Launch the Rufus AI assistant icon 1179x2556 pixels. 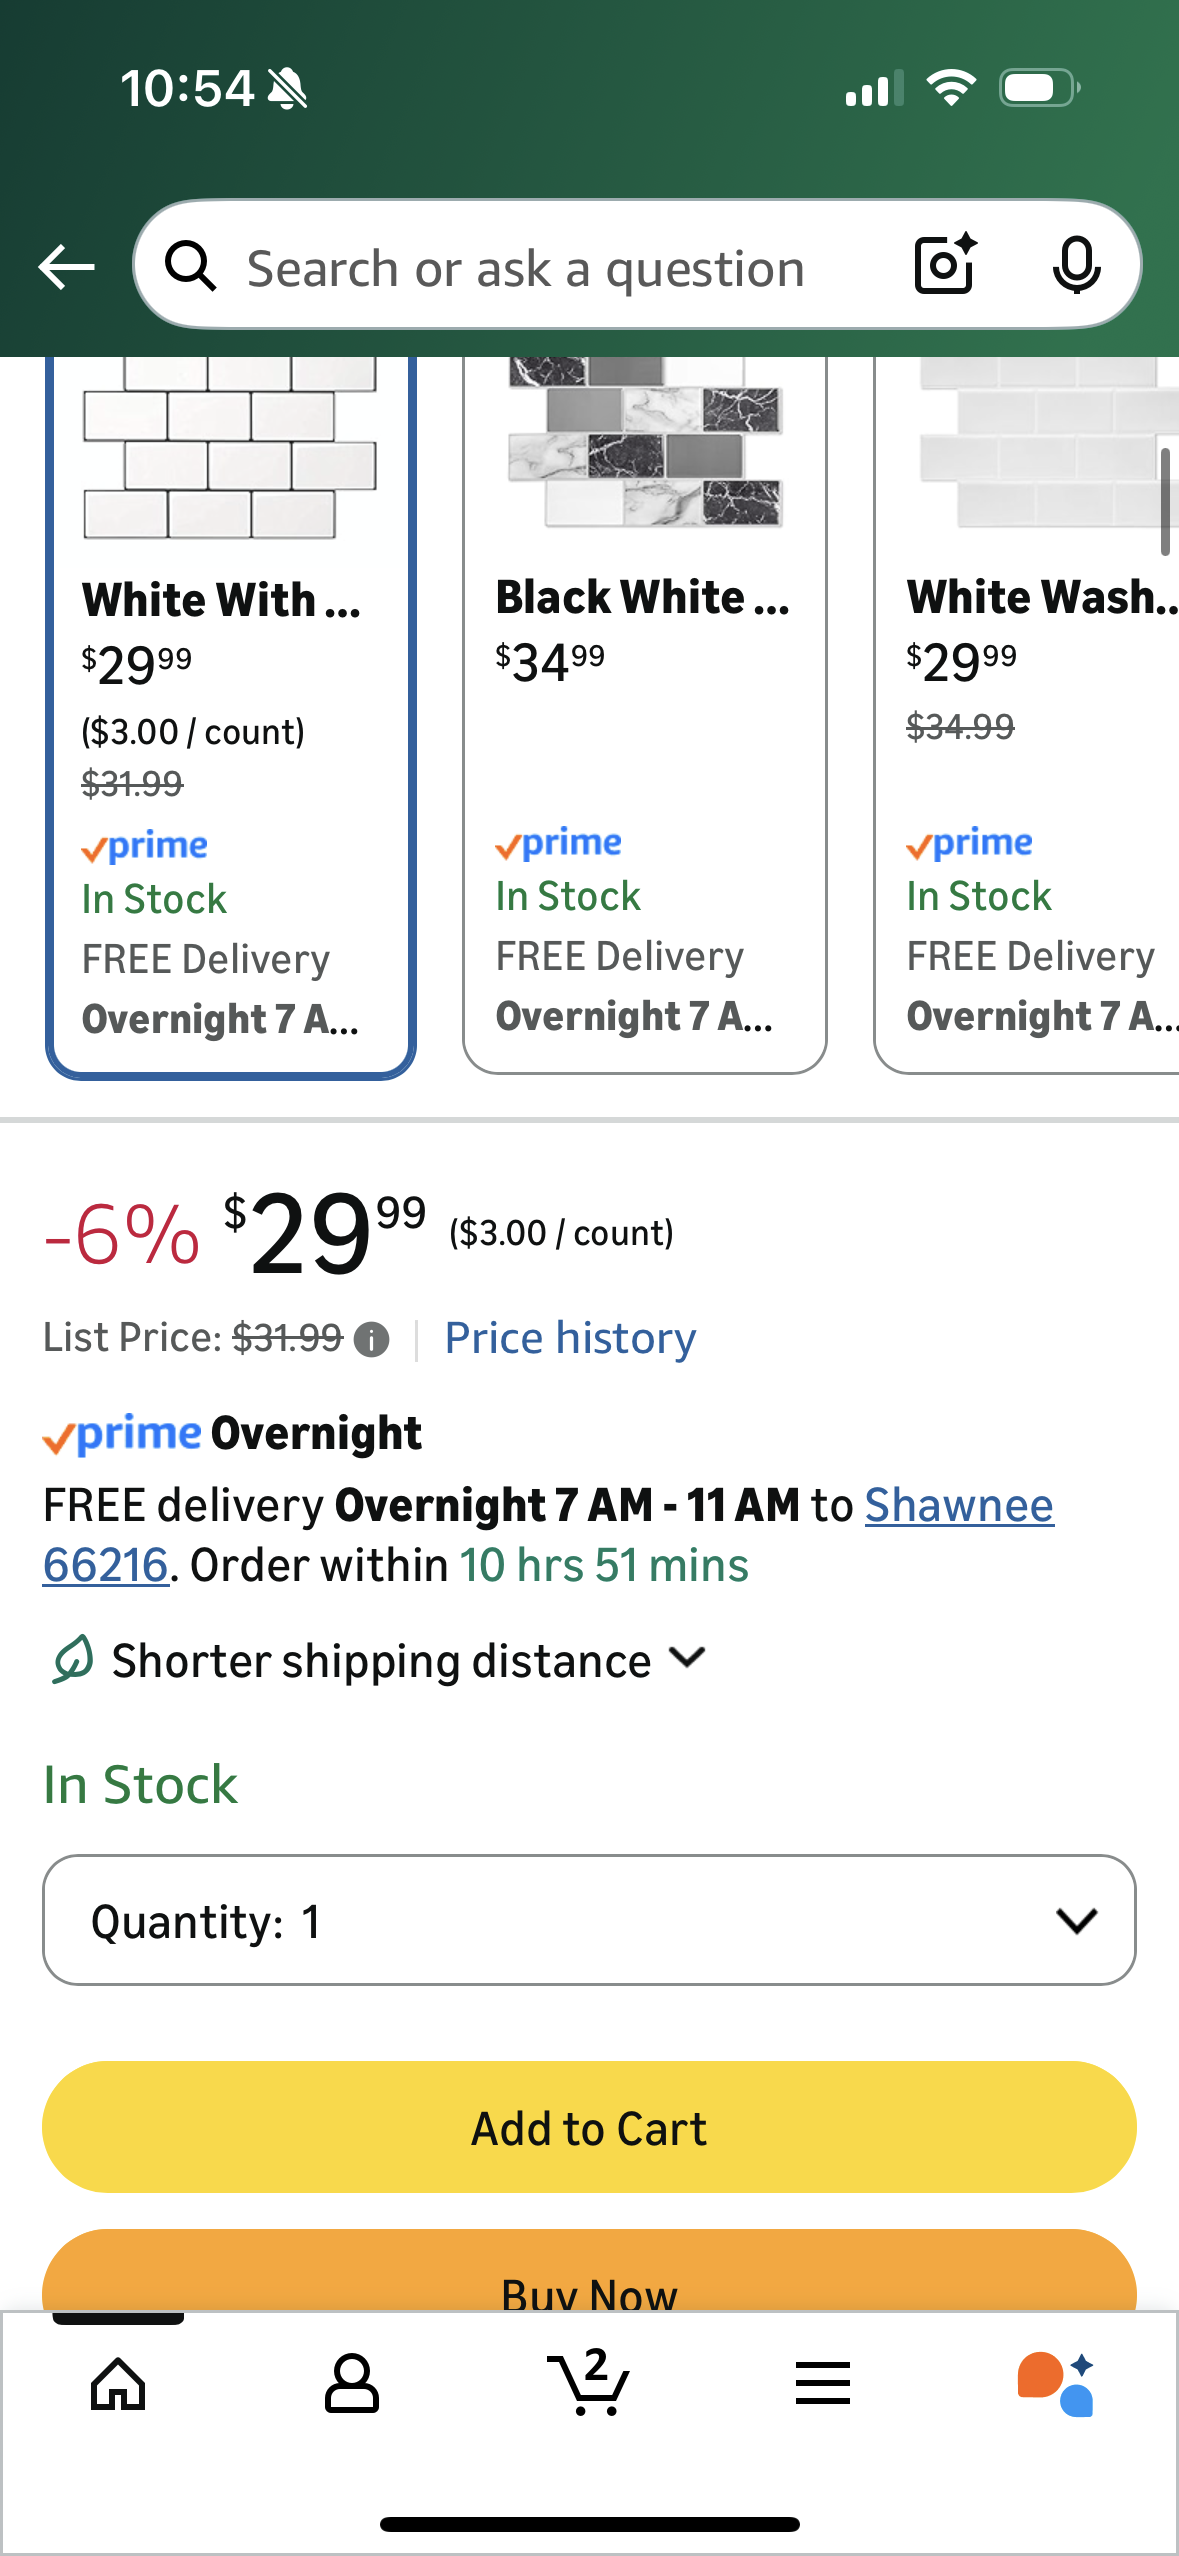(1056, 2384)
